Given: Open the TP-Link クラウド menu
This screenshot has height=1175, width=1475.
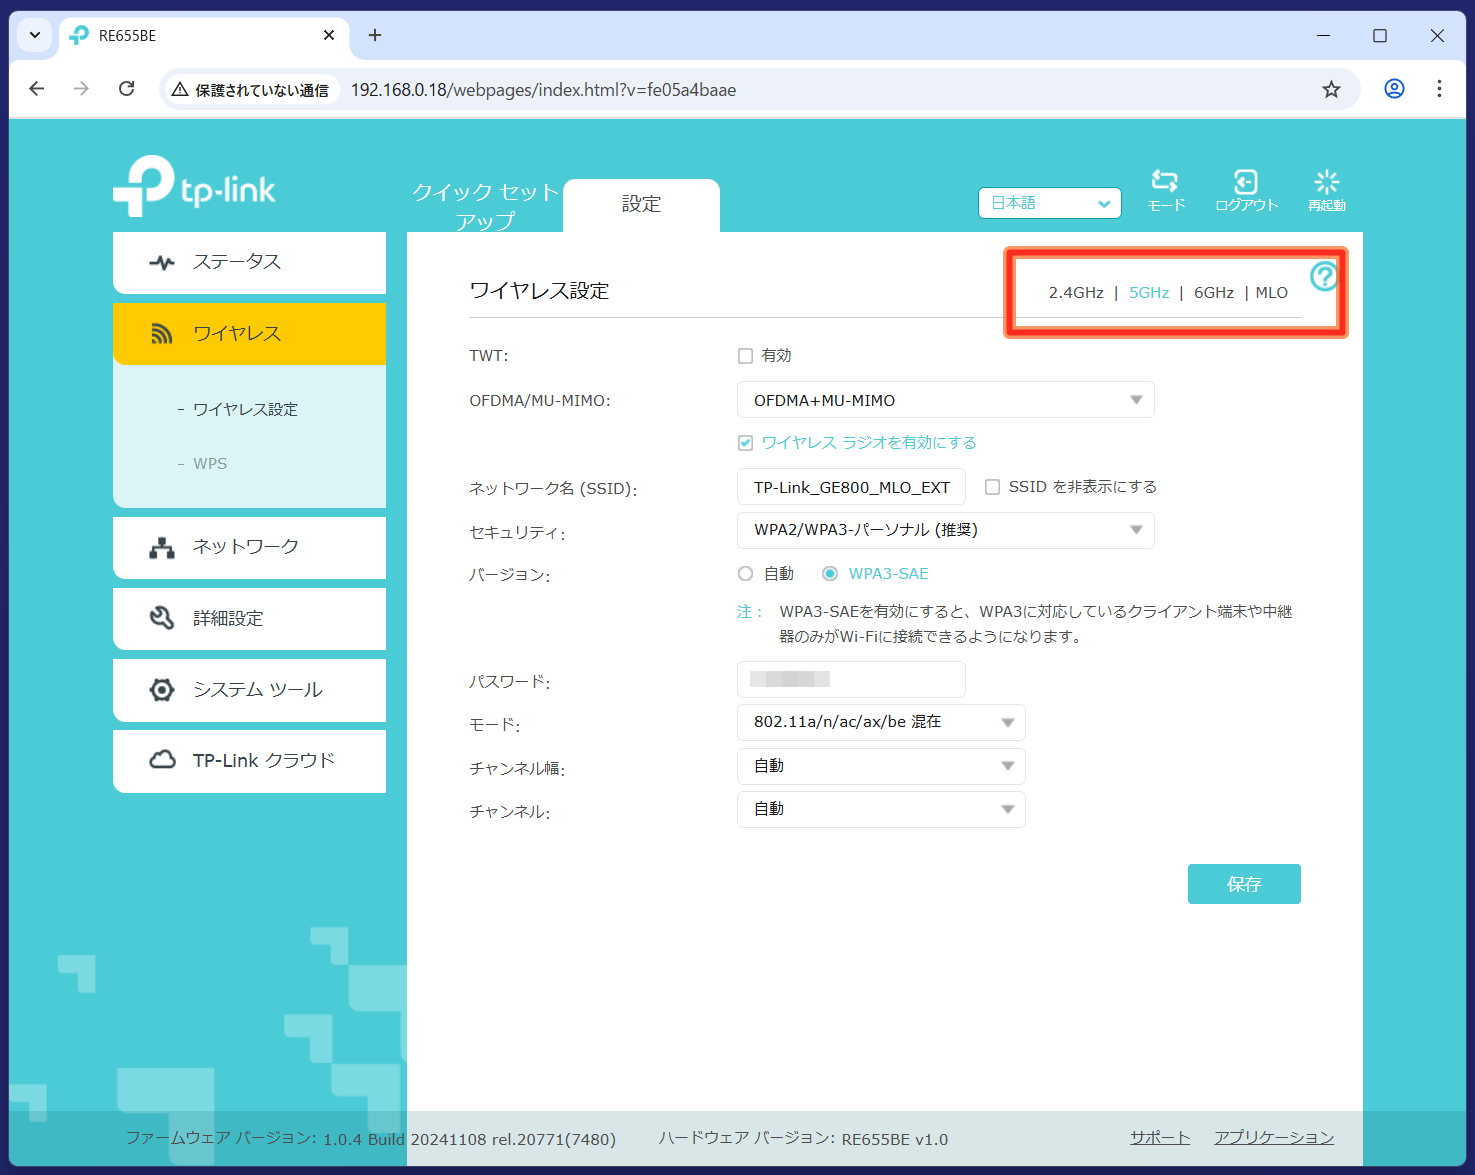Looking at the screenshot, I should (x=249, y=761).
